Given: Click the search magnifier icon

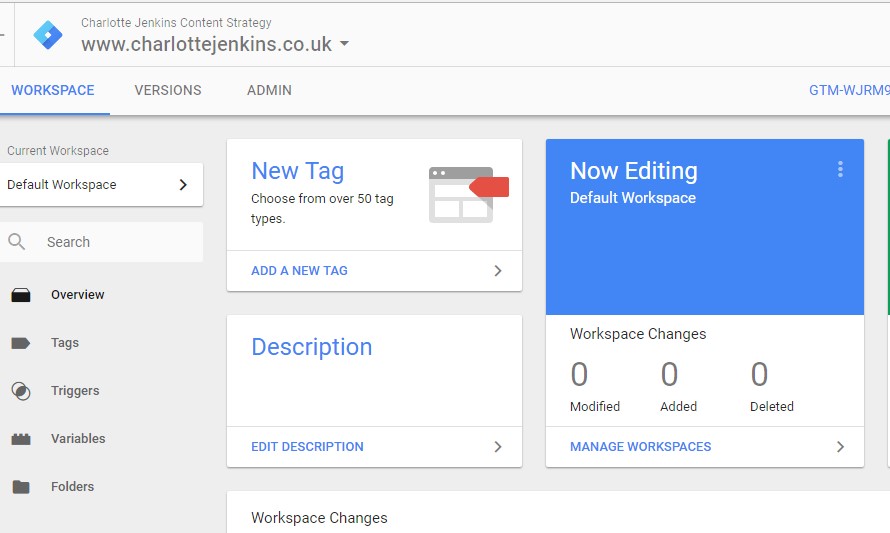Looking at the screenshot, I should (x=16, y=242).
